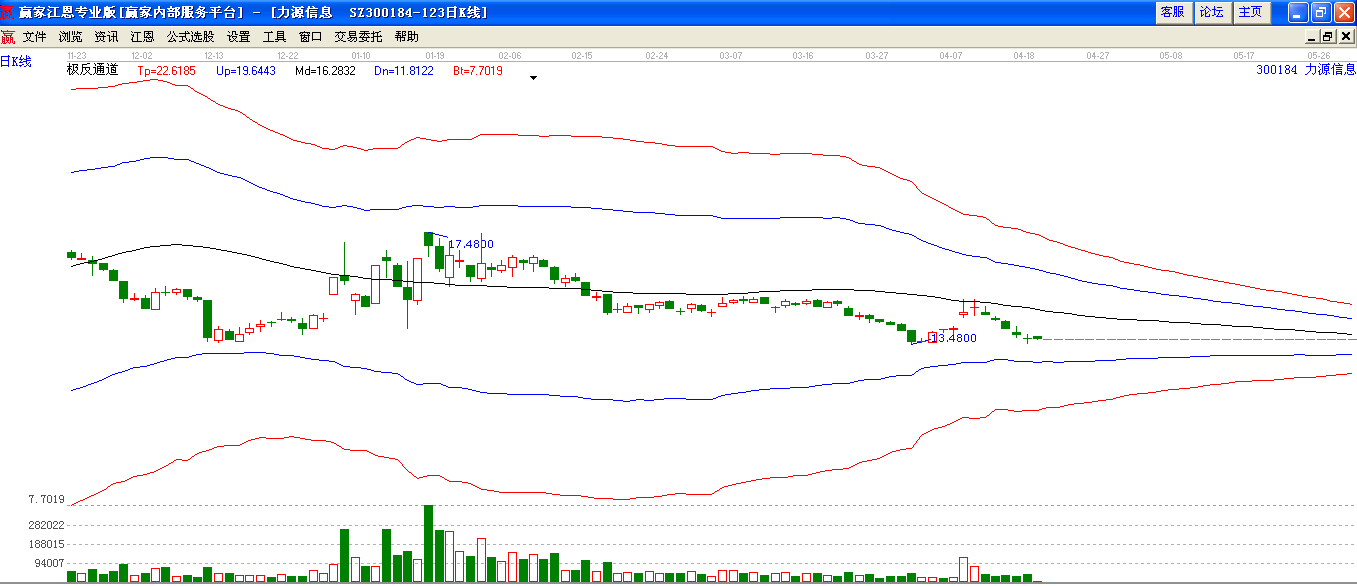Click the 04-27 date marker

coord(1098,56)
